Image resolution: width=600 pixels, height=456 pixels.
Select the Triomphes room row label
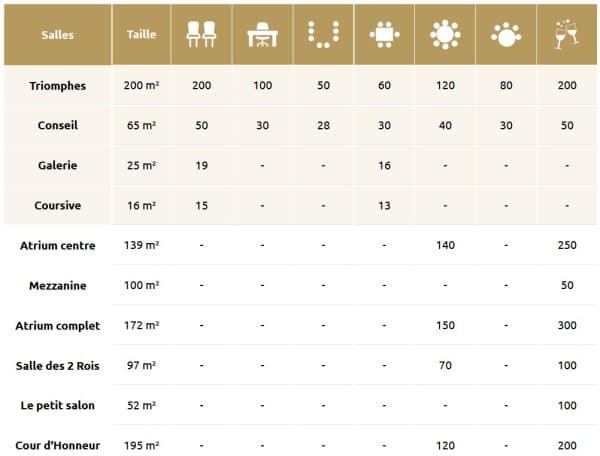coord(57,86)
